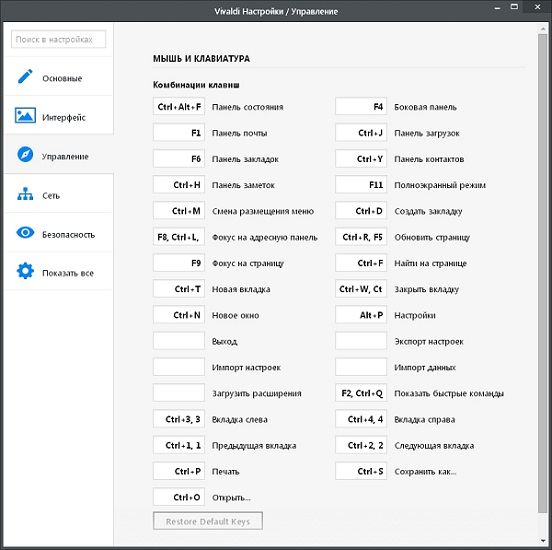
Task: Click the eye icon for Безопасность
Action: [x=25, y=232]
